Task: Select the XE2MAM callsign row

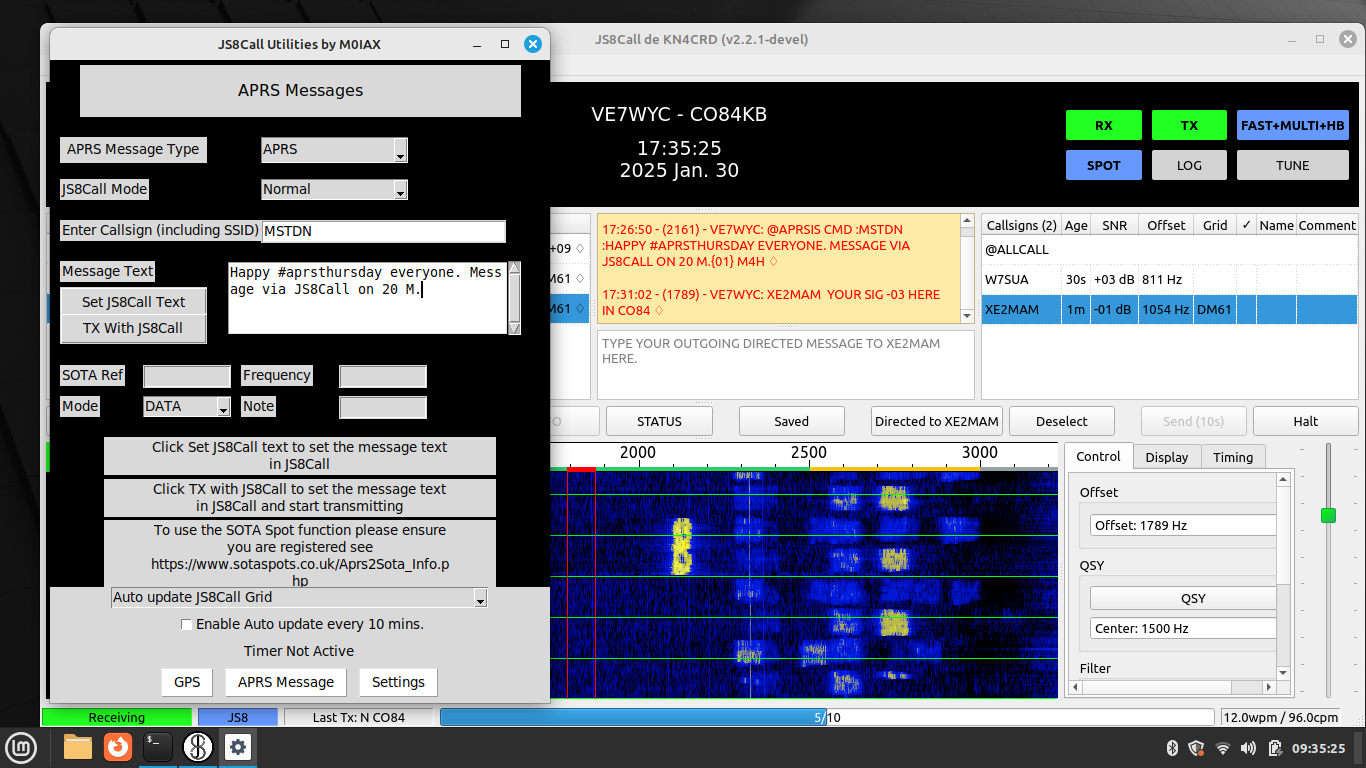Action: coord(1169,309)
